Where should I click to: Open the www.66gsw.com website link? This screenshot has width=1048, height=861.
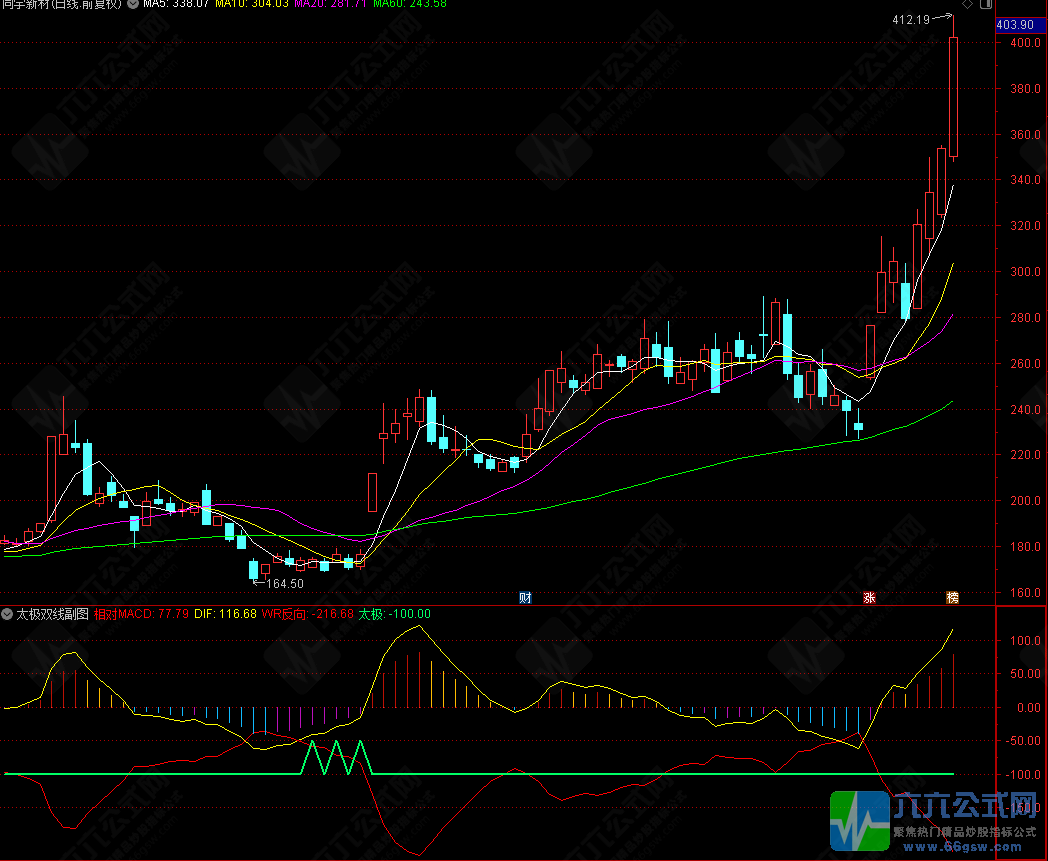point(964,847)
